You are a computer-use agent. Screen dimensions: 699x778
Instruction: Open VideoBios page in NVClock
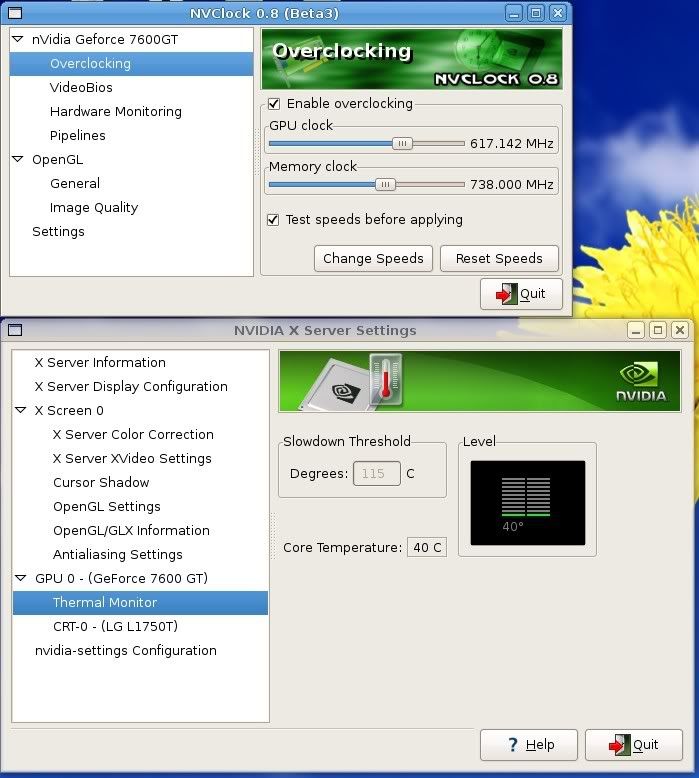pyautogui.click(x=81, y=87)
